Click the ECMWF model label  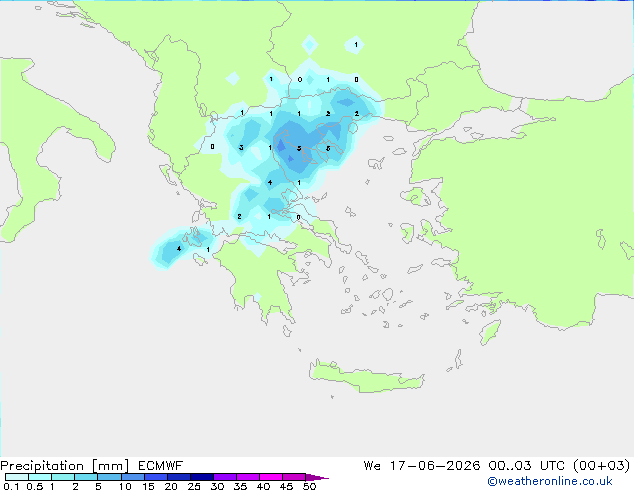(161, 466)
